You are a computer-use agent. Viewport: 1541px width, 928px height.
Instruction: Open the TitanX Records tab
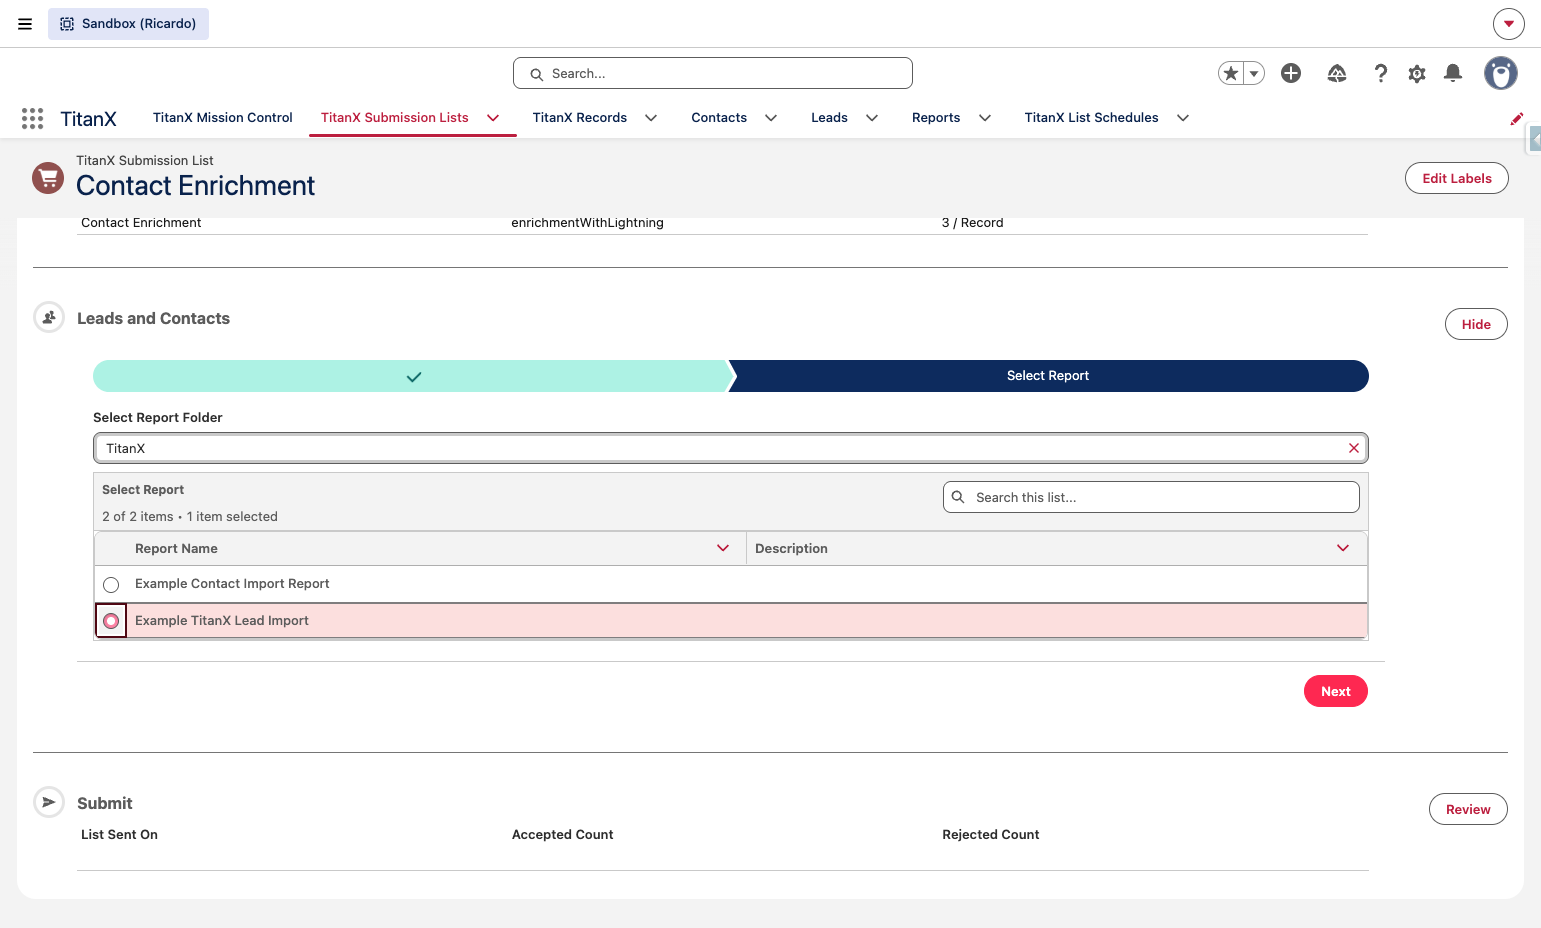click(x=580, y=118)
